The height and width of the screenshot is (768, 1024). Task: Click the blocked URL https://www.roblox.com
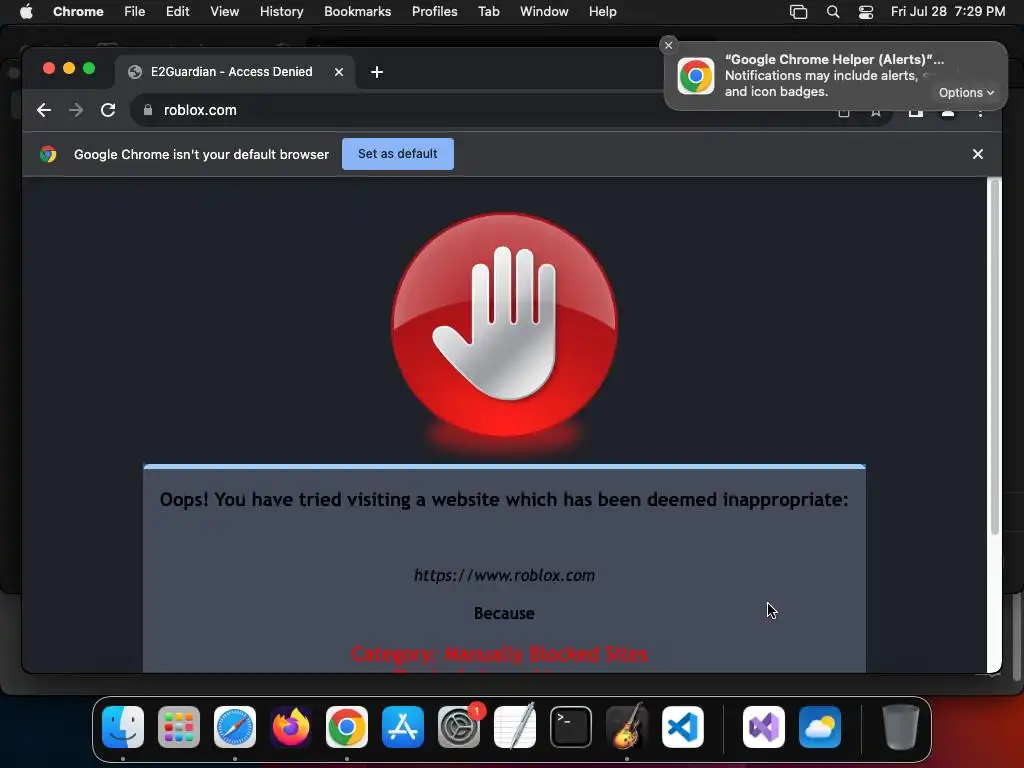pyautogui.click(x=504, y=575)
